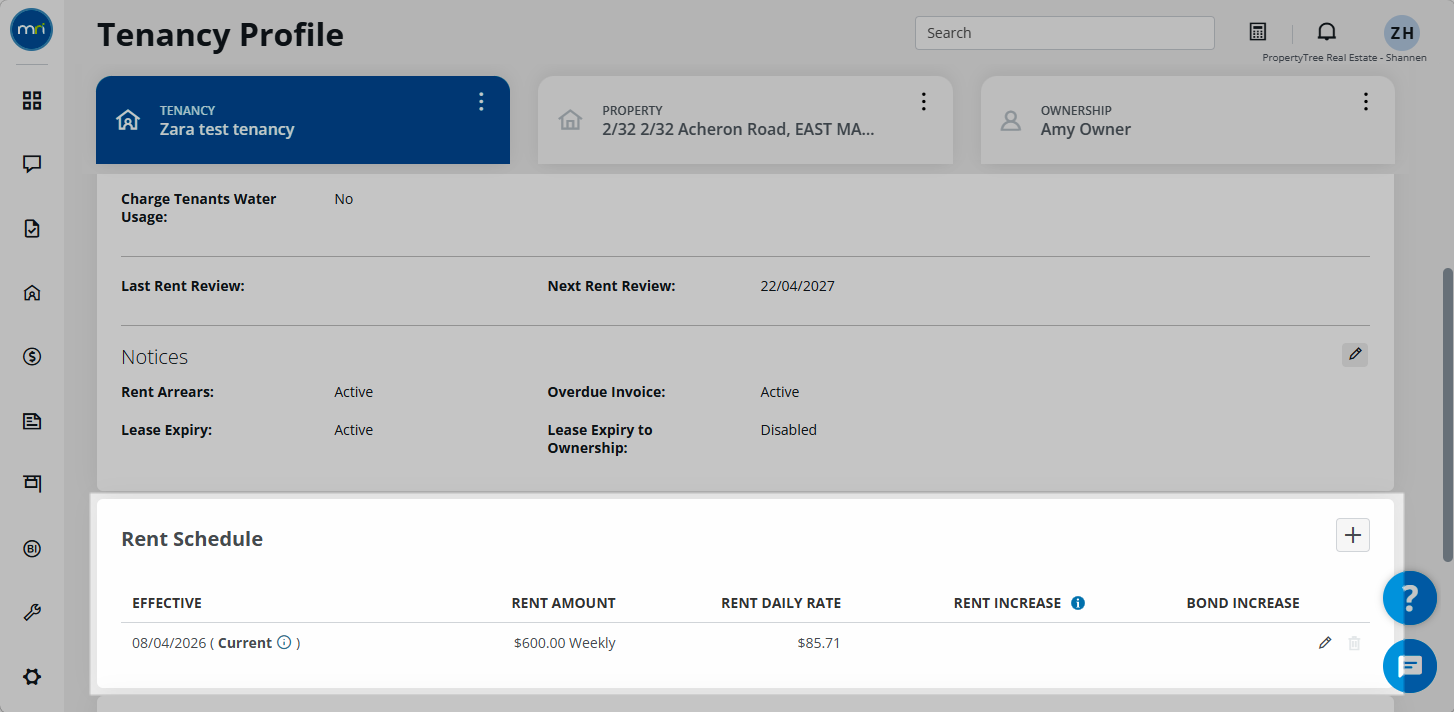Viewport: 1454px width, 712px height.
Task: Click the Tenancy Profile page title
Action: coord(220,35)
